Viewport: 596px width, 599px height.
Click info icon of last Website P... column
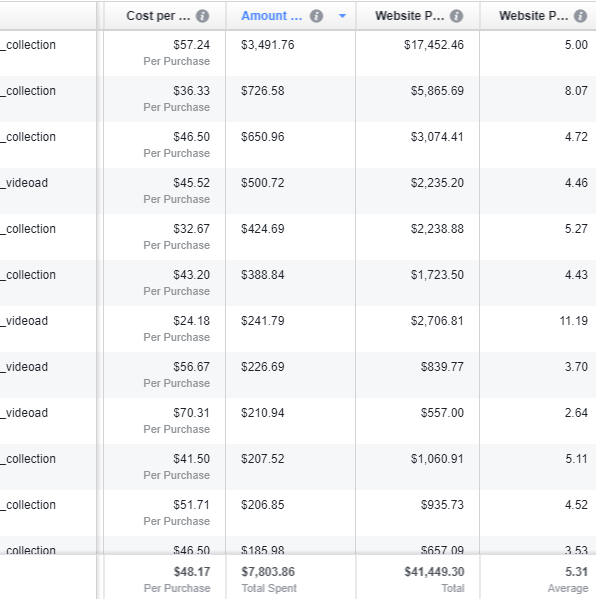pos(581,16)
